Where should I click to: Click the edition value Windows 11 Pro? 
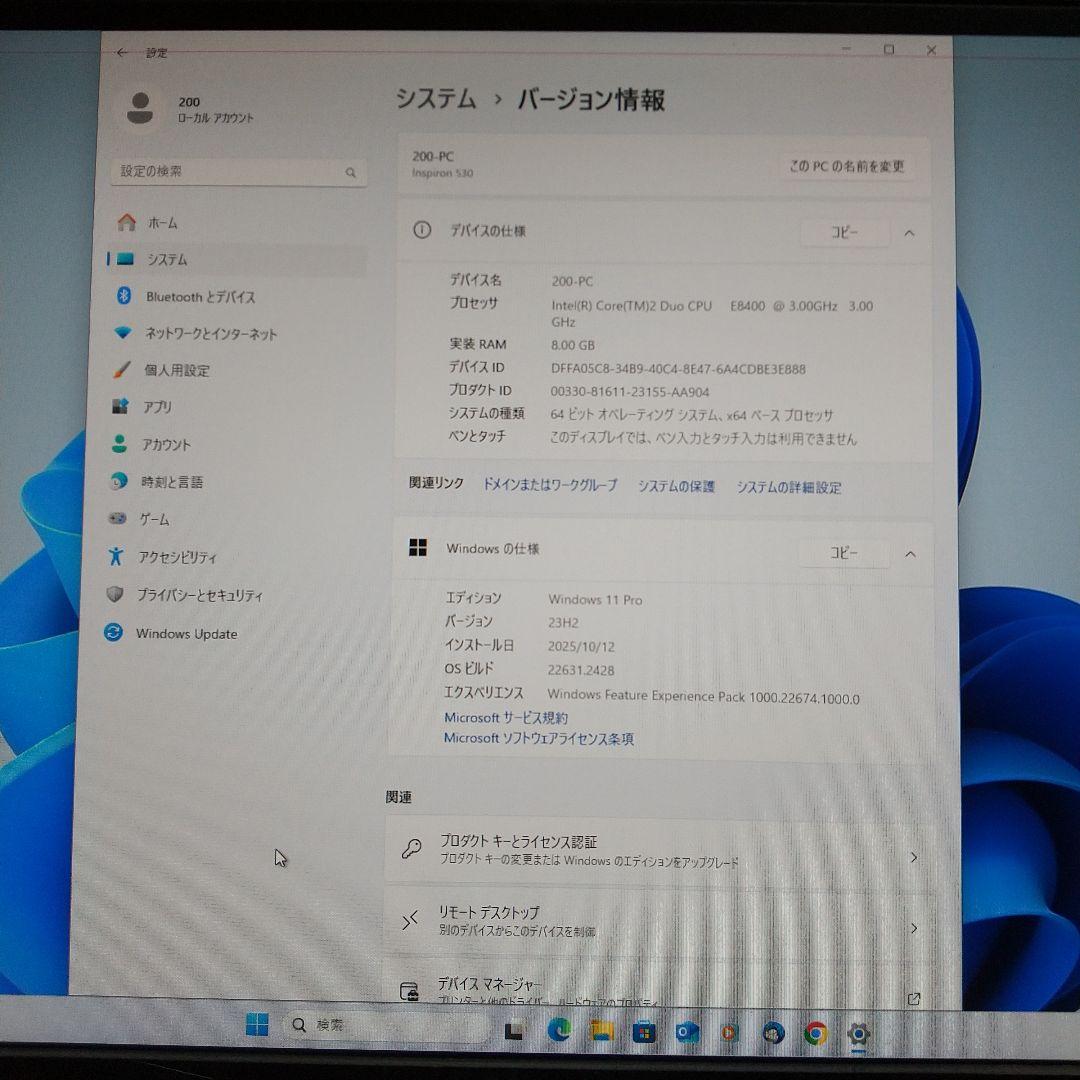tap(595, 599)
